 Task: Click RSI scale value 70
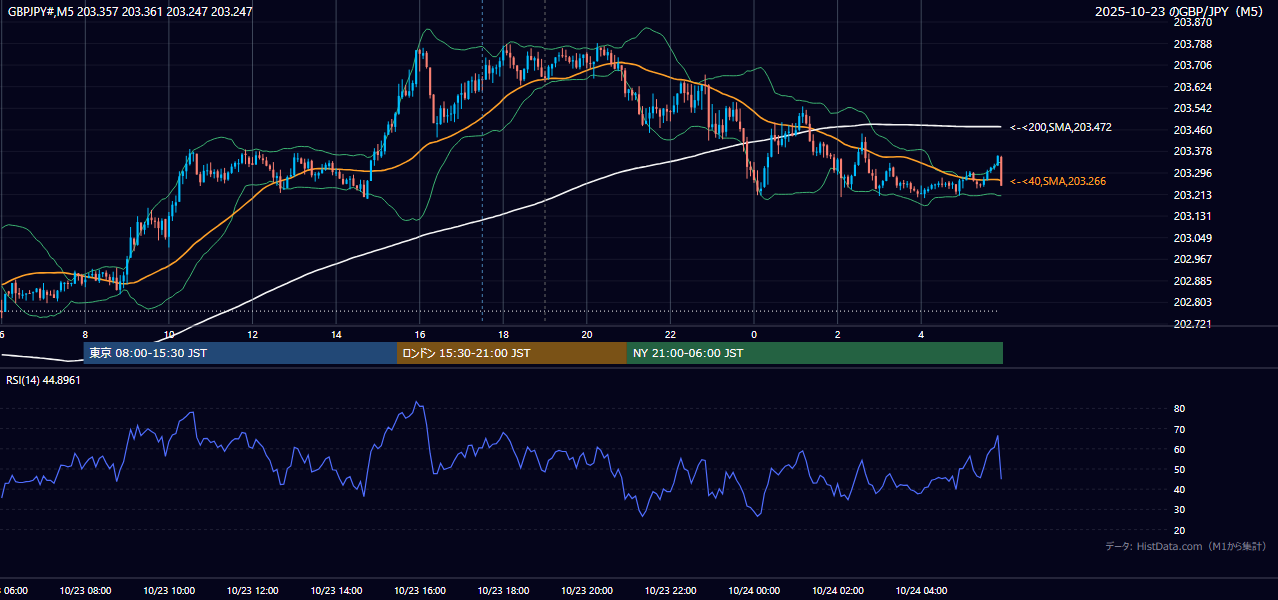click(x=1179, y=429)
